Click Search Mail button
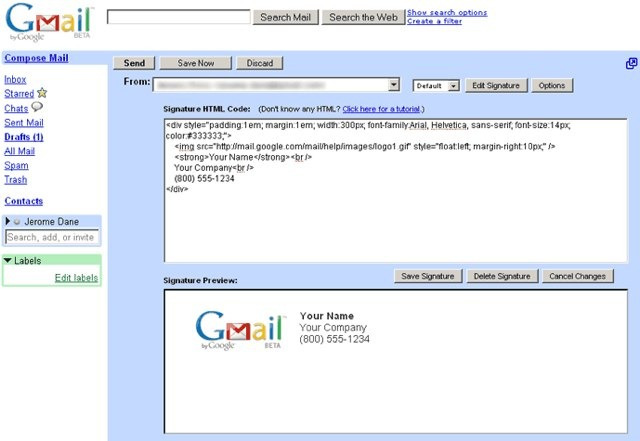This screenshot has width=640, height=441. 285,17
